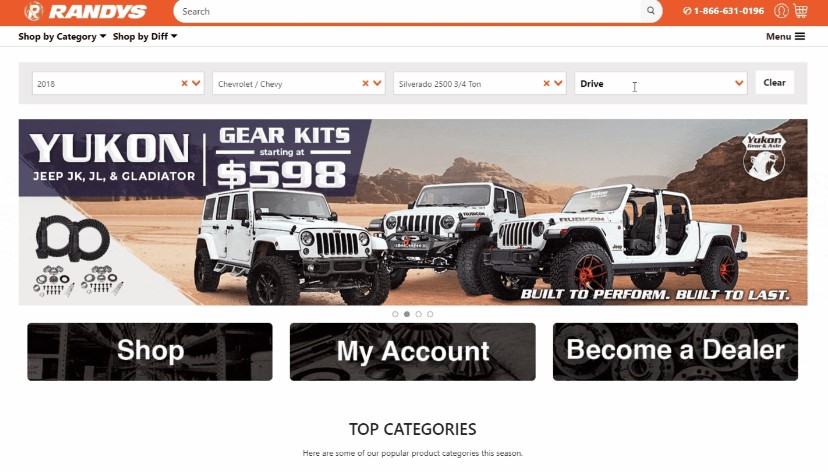Open the Become a Dealer tile

(675, 352)
